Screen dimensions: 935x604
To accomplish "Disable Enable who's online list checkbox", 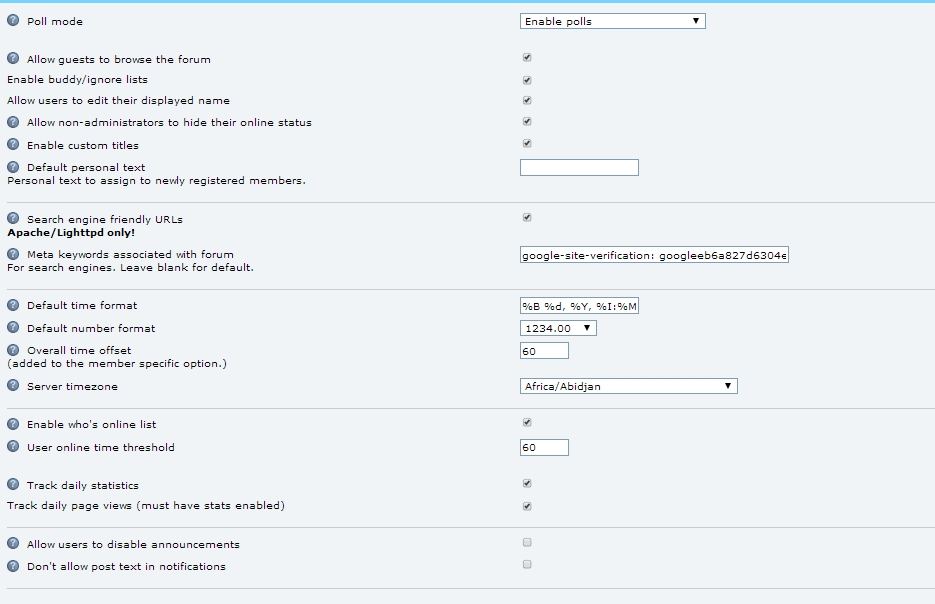I will (x=527, y=423).
